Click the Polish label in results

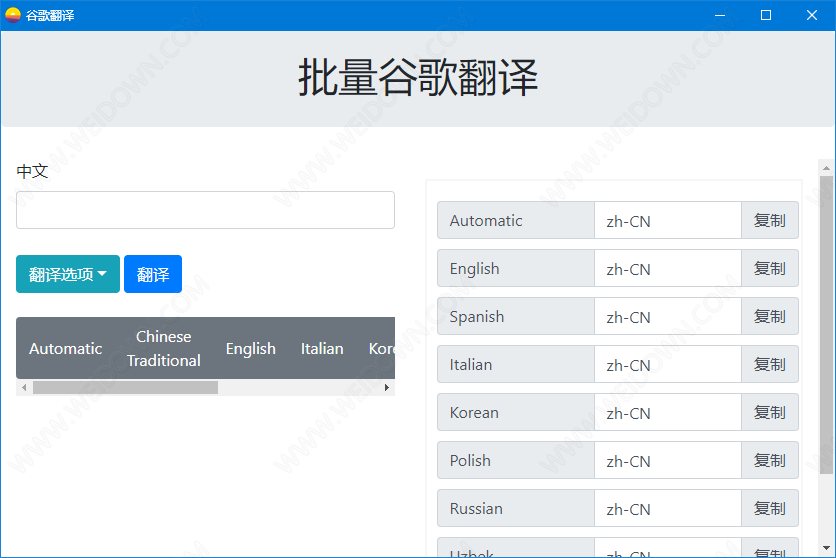point(516,460)
